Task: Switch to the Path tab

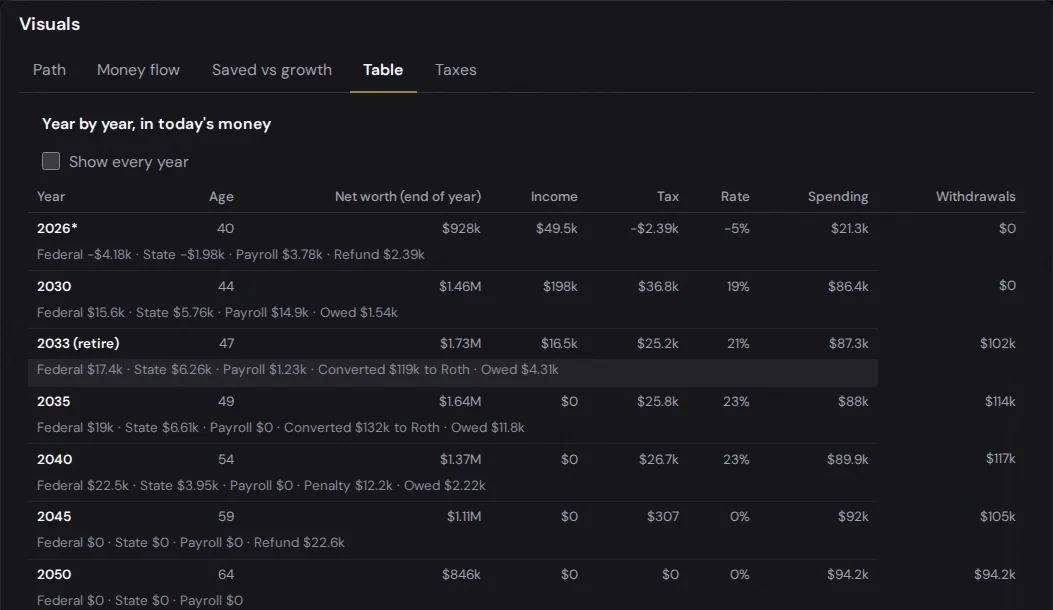Action: pyautogui.click(x=49, y=70)
